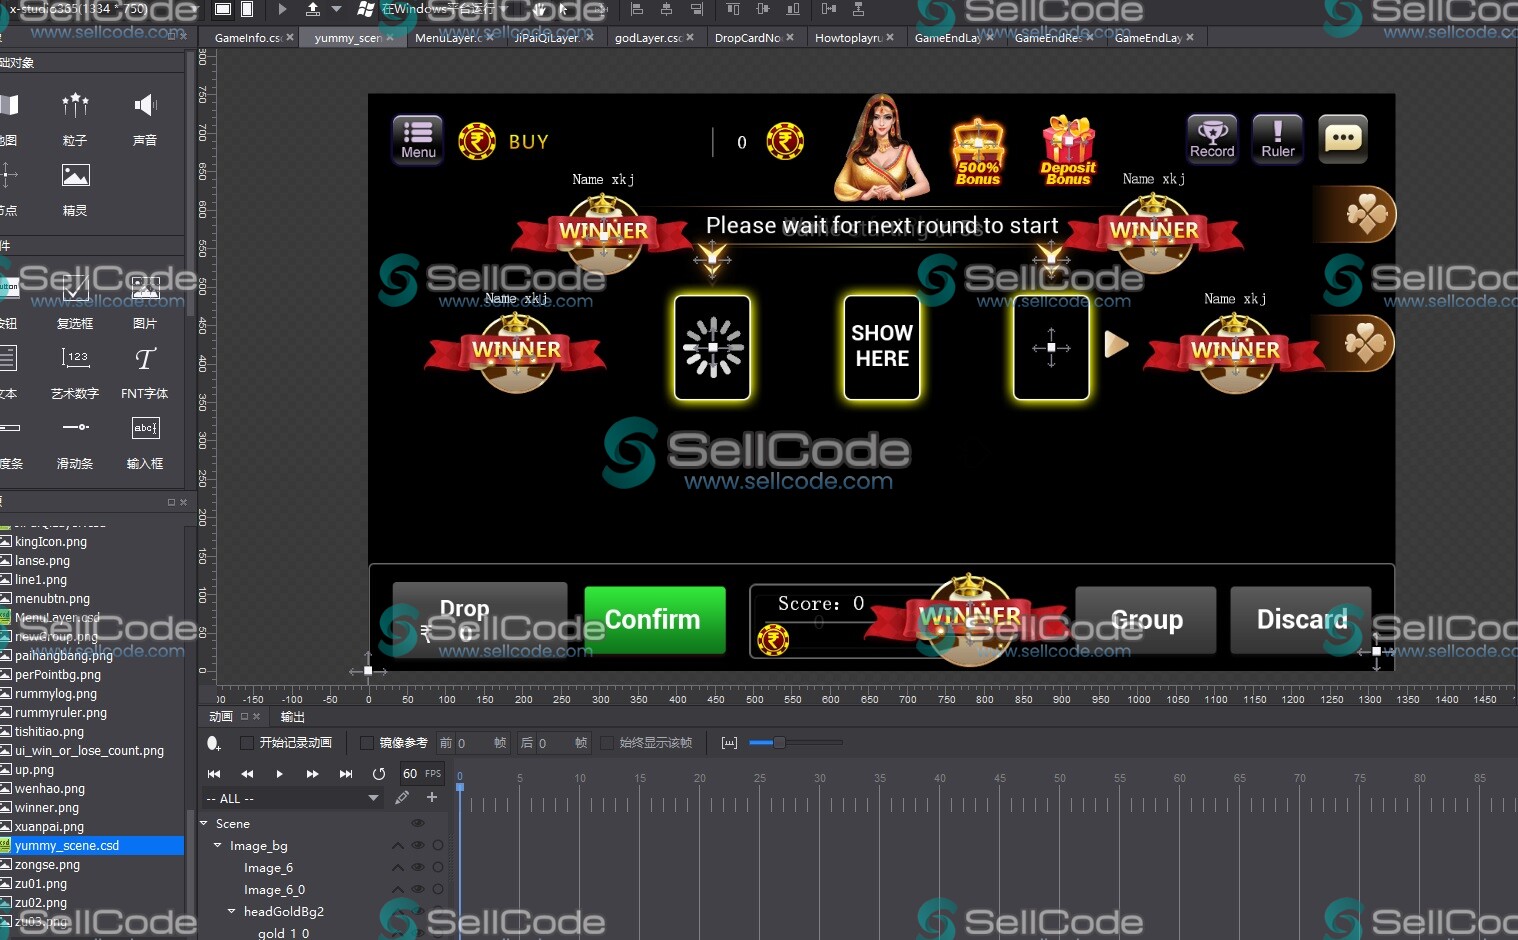Choose the sprite (精灵) object icon

75,177
